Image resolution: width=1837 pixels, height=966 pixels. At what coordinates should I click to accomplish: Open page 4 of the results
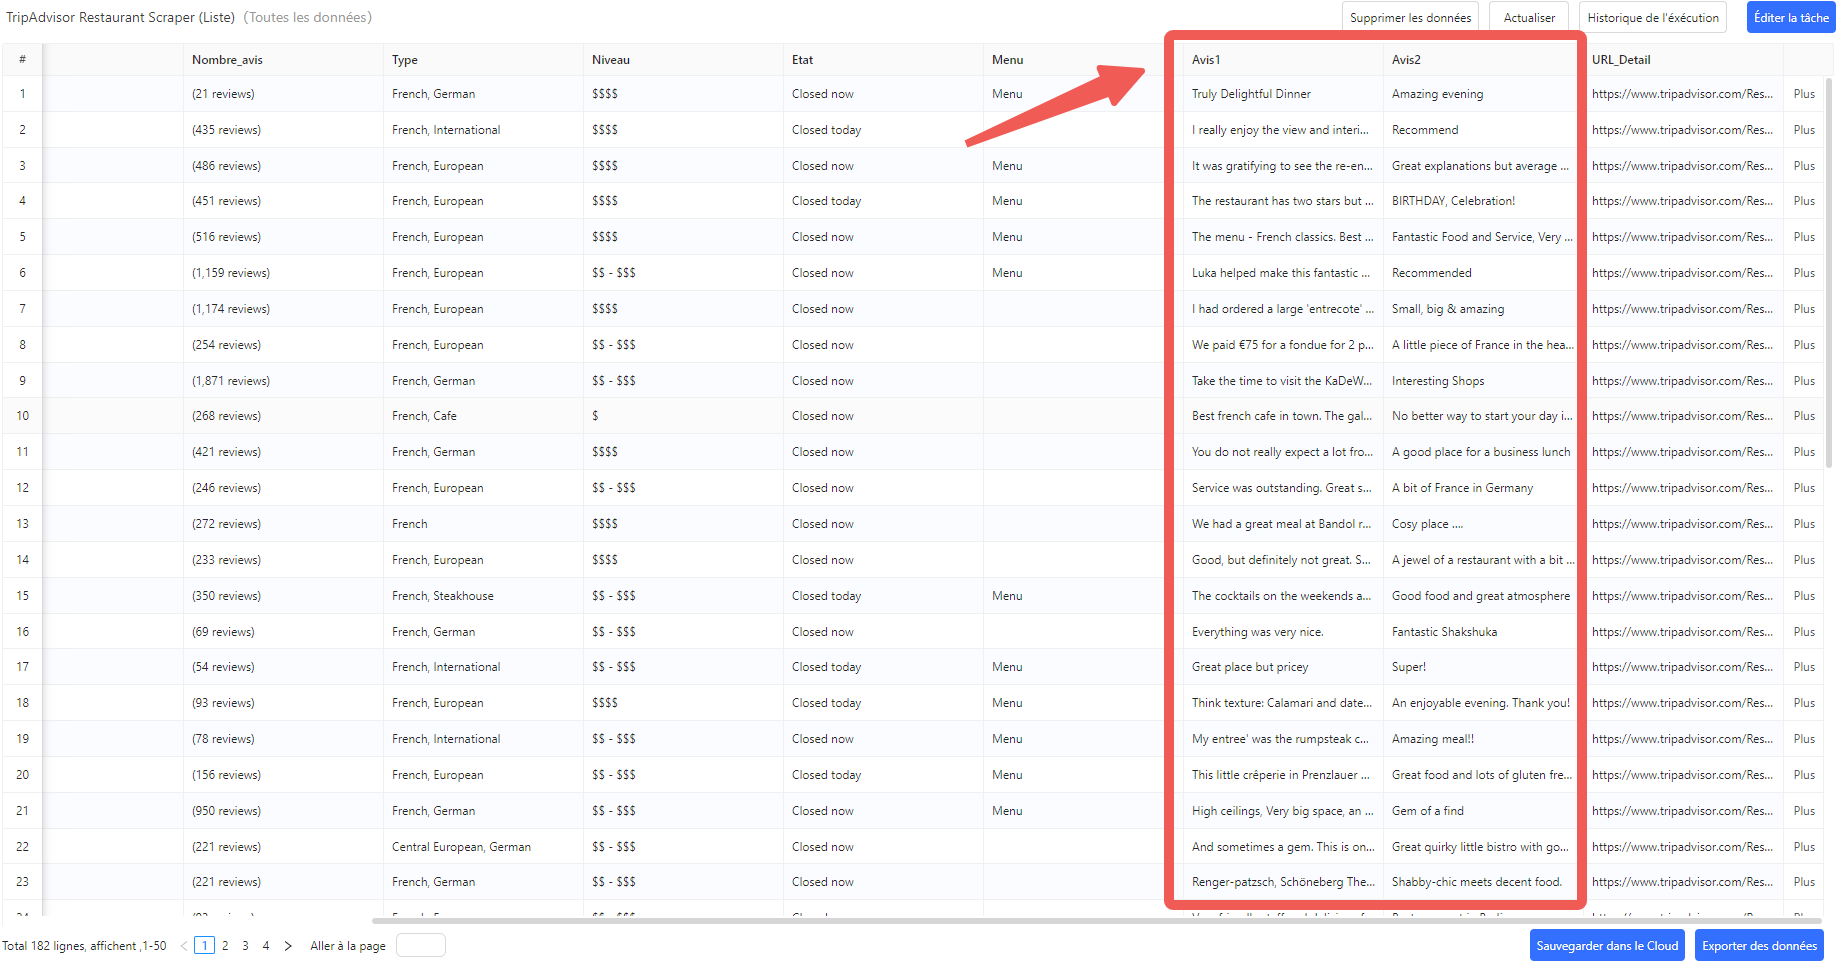266,946
